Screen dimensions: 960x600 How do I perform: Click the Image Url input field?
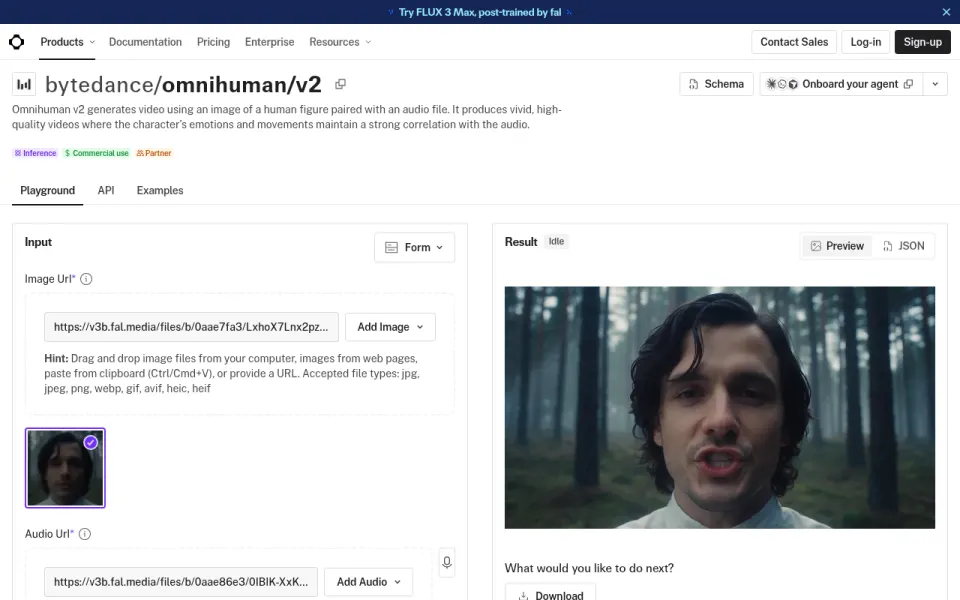coord(191,327)
